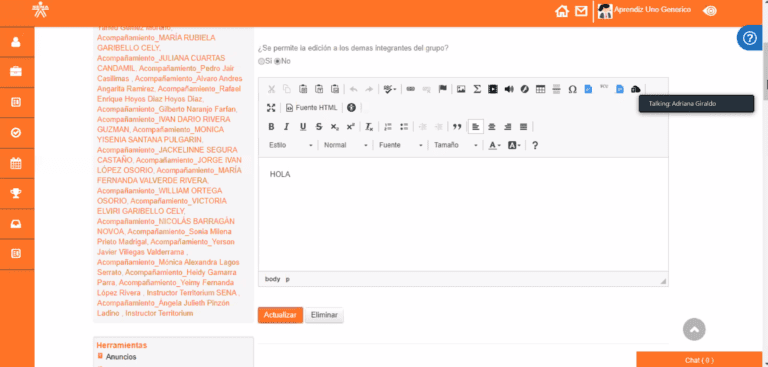This screenshot has width=768, height=367.
Task: Insert audio with the speaker icon
Action: tap(509, 89)
